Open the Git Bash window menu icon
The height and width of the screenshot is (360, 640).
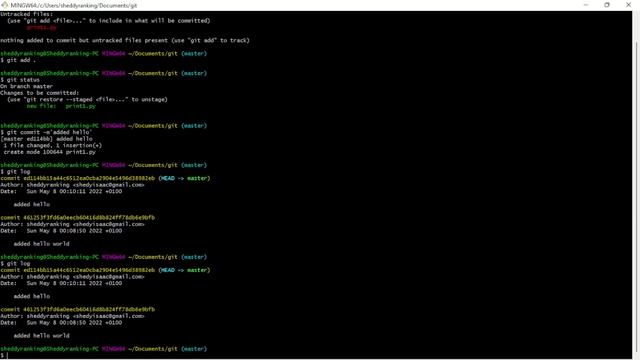4,5
